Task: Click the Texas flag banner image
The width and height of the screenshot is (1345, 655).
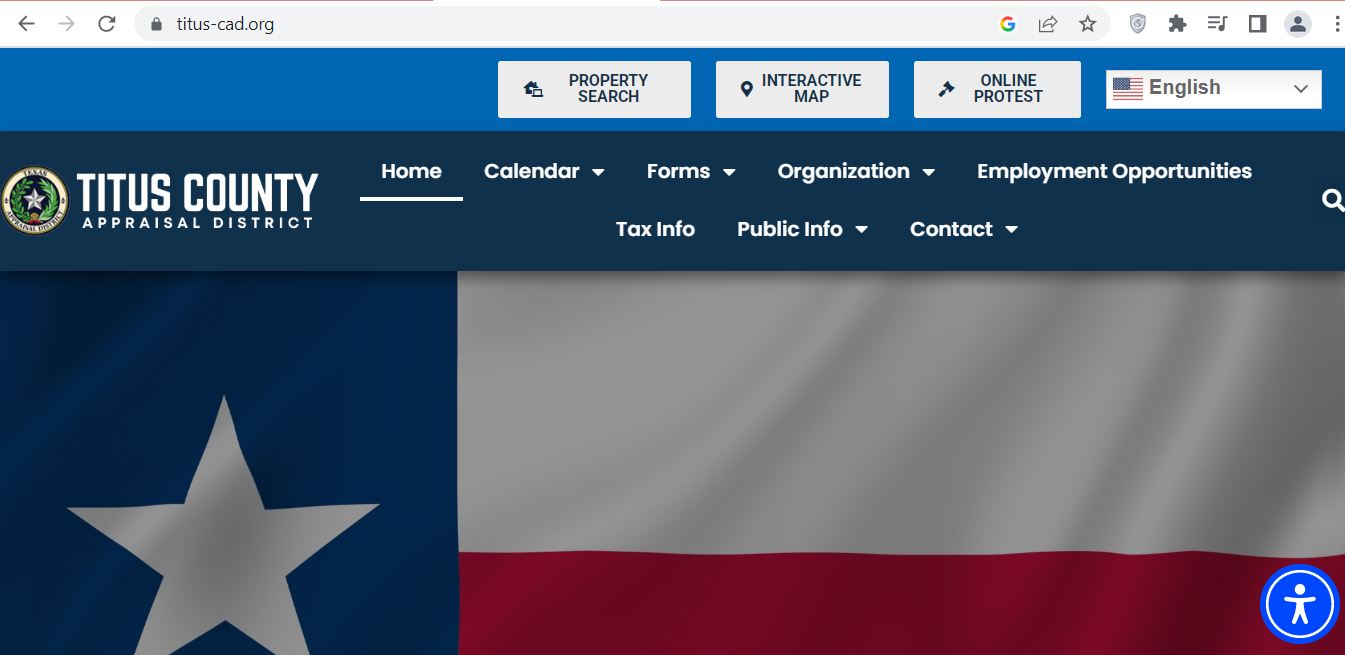Action: [672, 463]
